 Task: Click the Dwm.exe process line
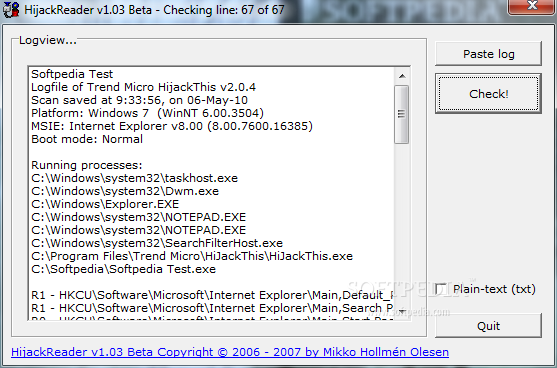[125, 191]
